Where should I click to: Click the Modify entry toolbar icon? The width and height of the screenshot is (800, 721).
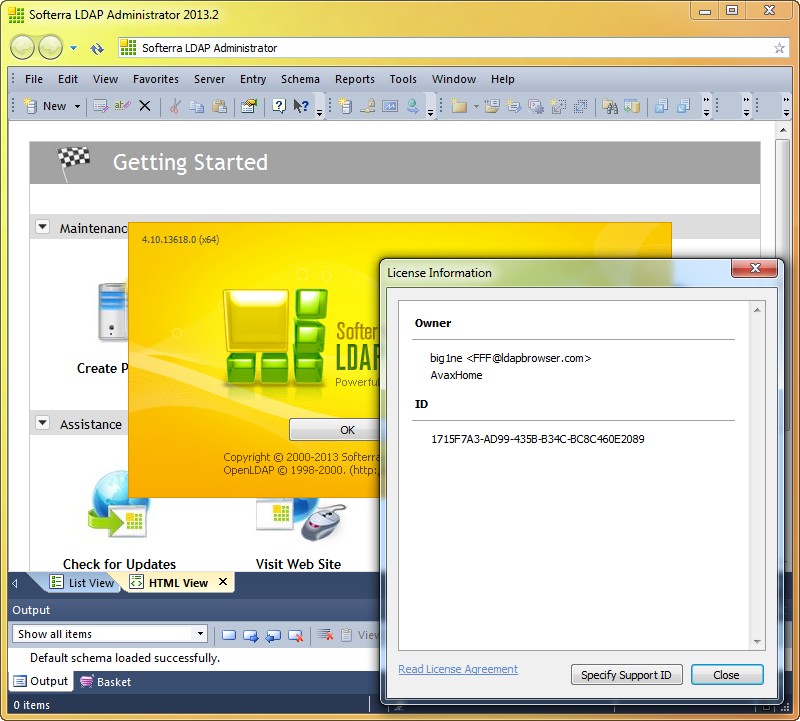tap(101, 106)
